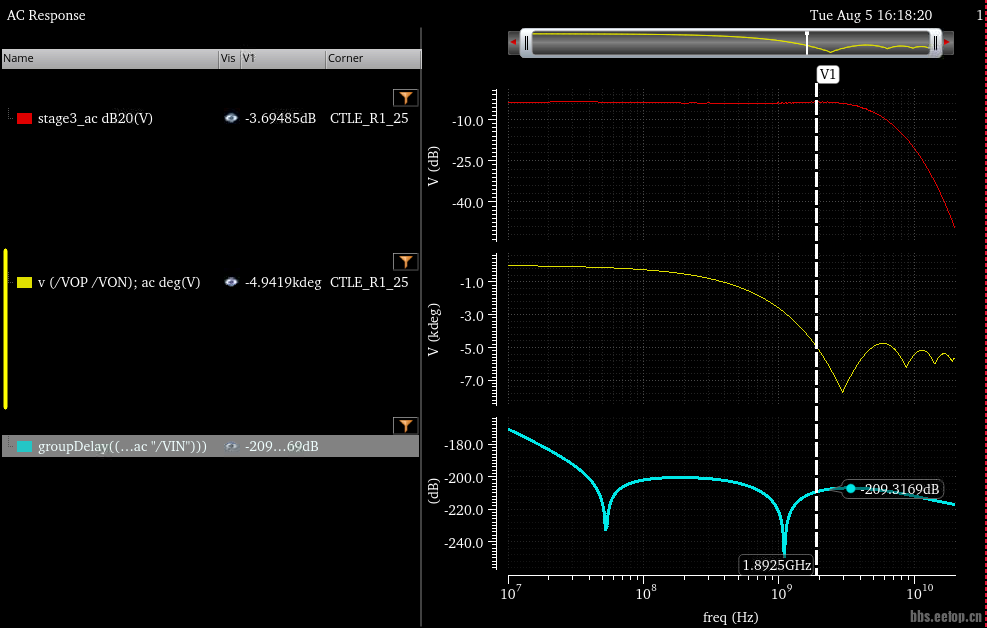
Task: Click the cyan color swatch of groupDelay
Action: [x=25, y=446]
